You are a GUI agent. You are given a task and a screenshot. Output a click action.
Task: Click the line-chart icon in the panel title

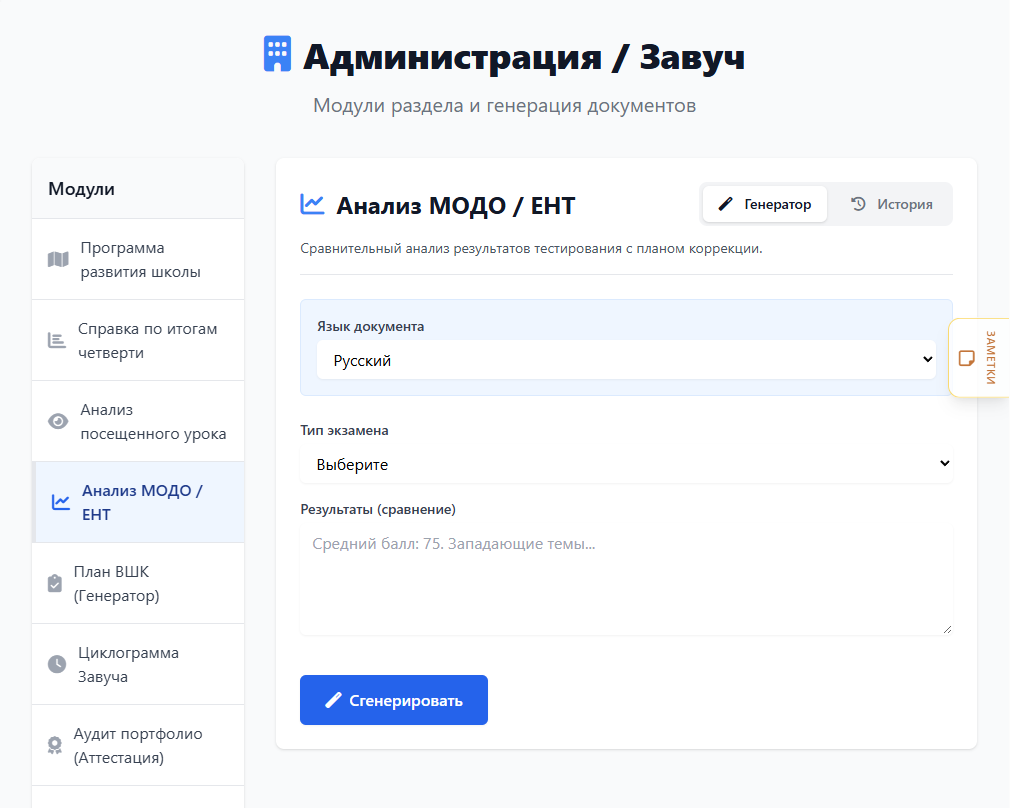312,204
